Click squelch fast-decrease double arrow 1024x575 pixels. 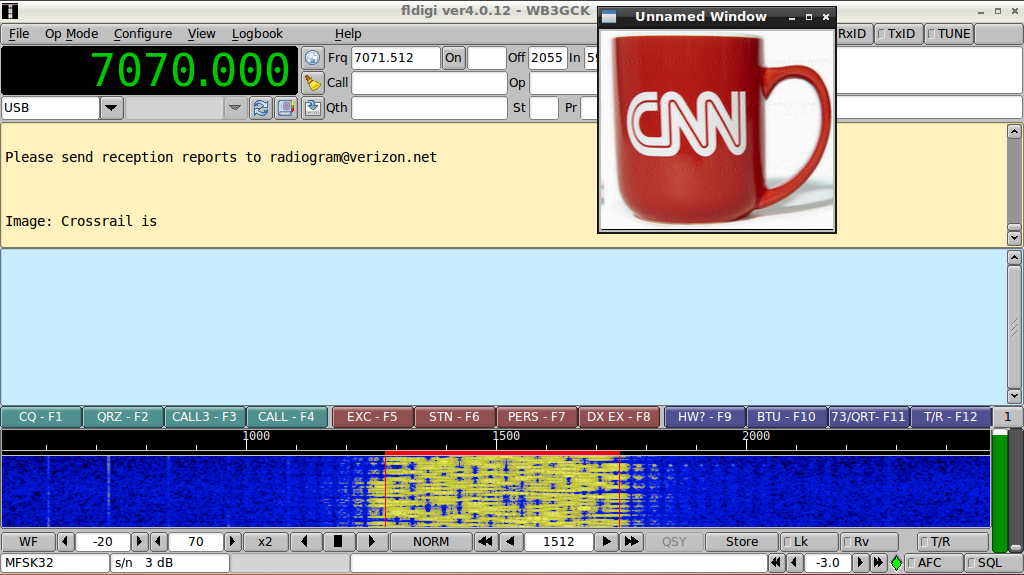(776, 563)
